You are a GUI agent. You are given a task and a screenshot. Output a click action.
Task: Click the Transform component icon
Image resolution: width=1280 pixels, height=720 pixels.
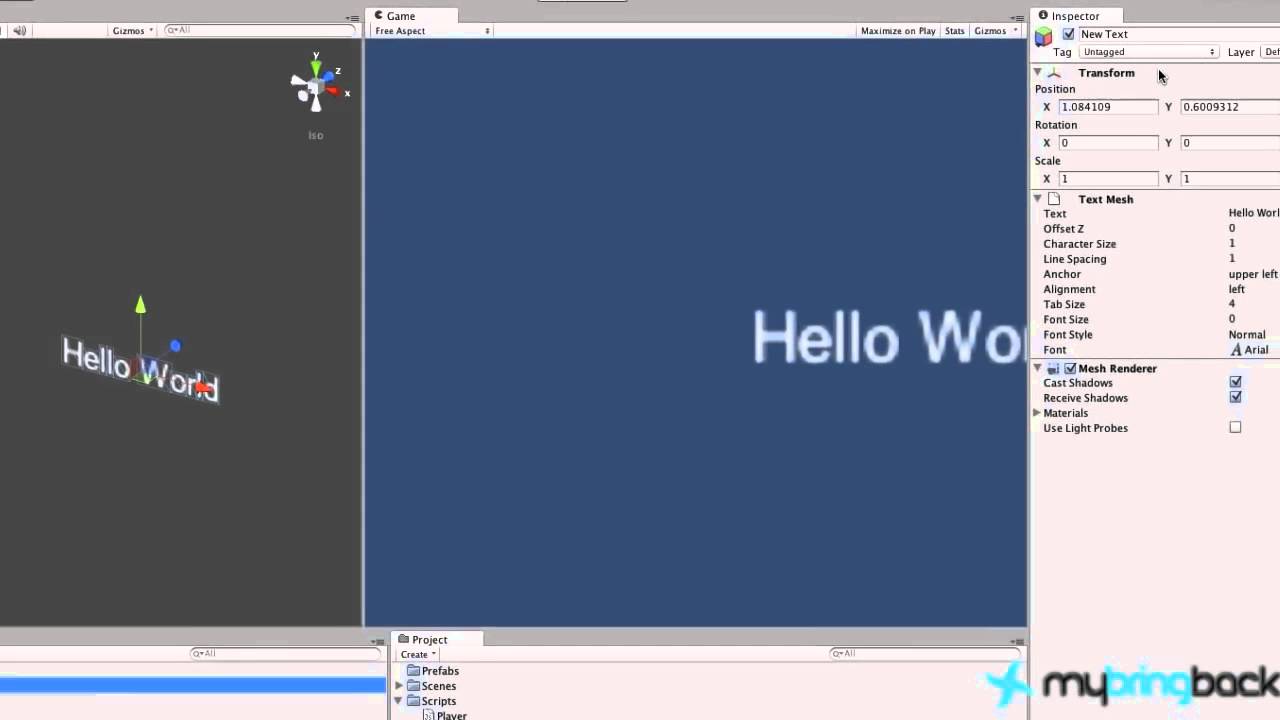click(x=1054, y=73)
